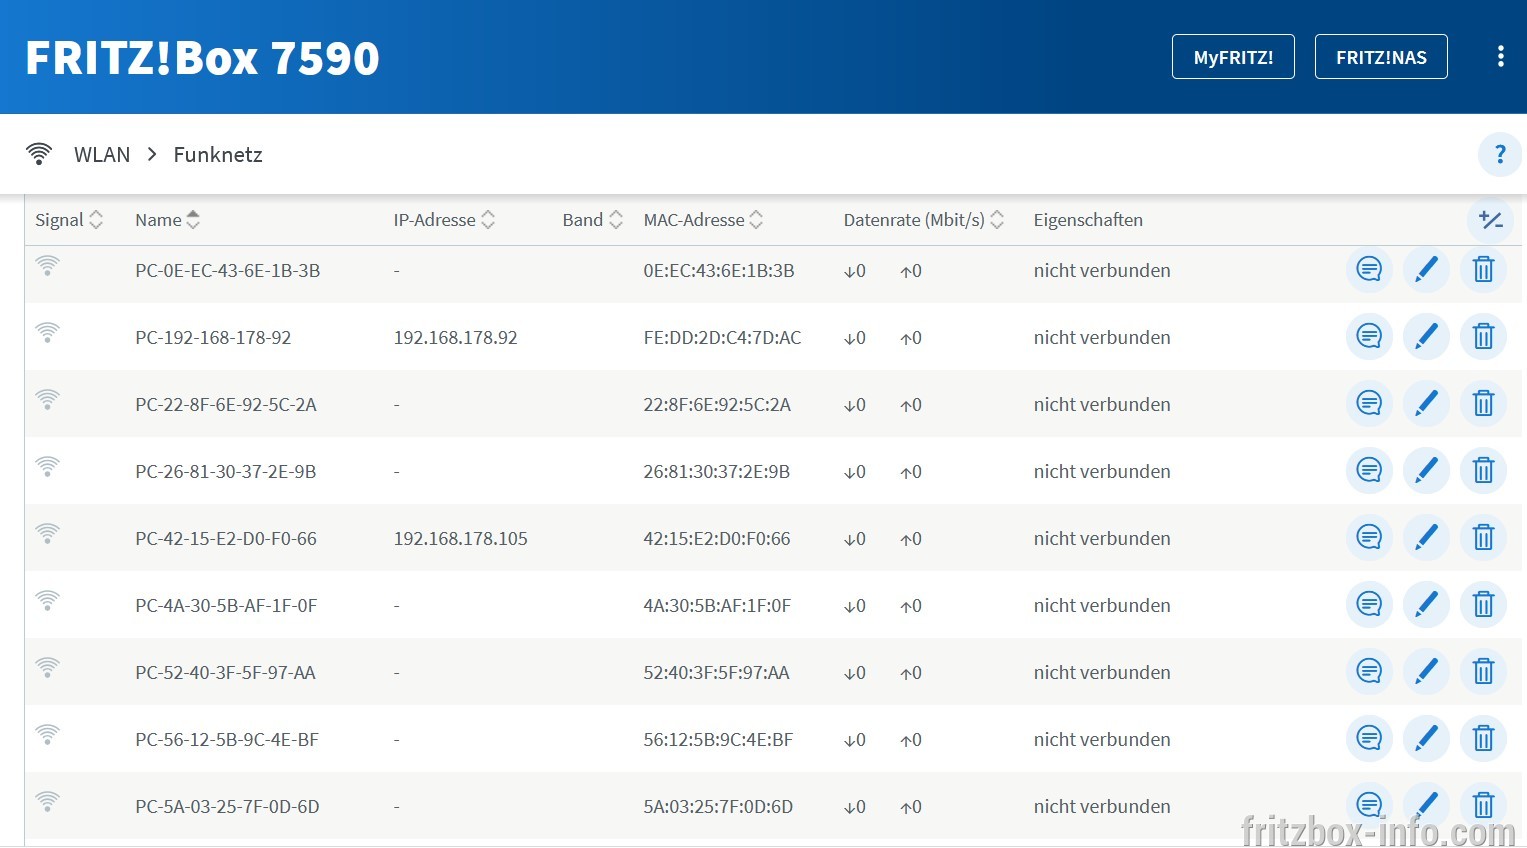The width and height of the screenshot is (1527, 848).
Task: Remove PC-192-168-178-92 using its trash icon
Action: coord(1483,337)
